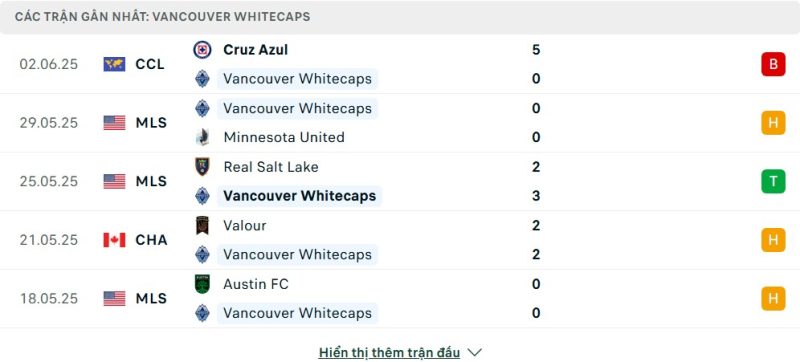
Task: Click the CCL world flag icon
Action: pos(114,64)
